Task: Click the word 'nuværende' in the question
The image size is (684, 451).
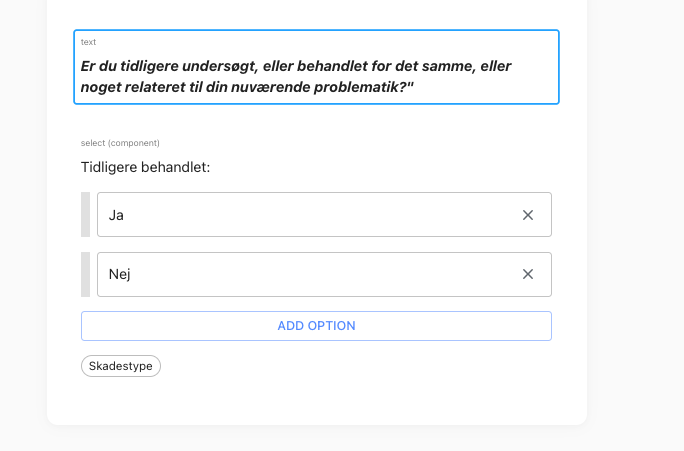Action: (x=270, y=87)
